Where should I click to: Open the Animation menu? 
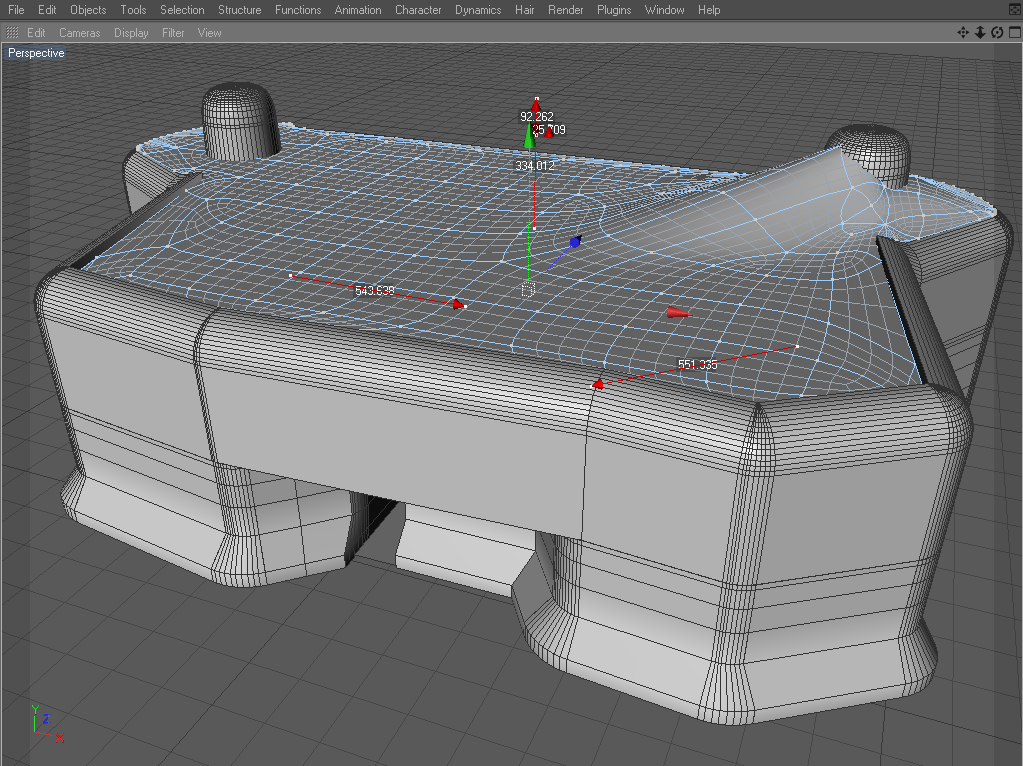coord(358,10)
